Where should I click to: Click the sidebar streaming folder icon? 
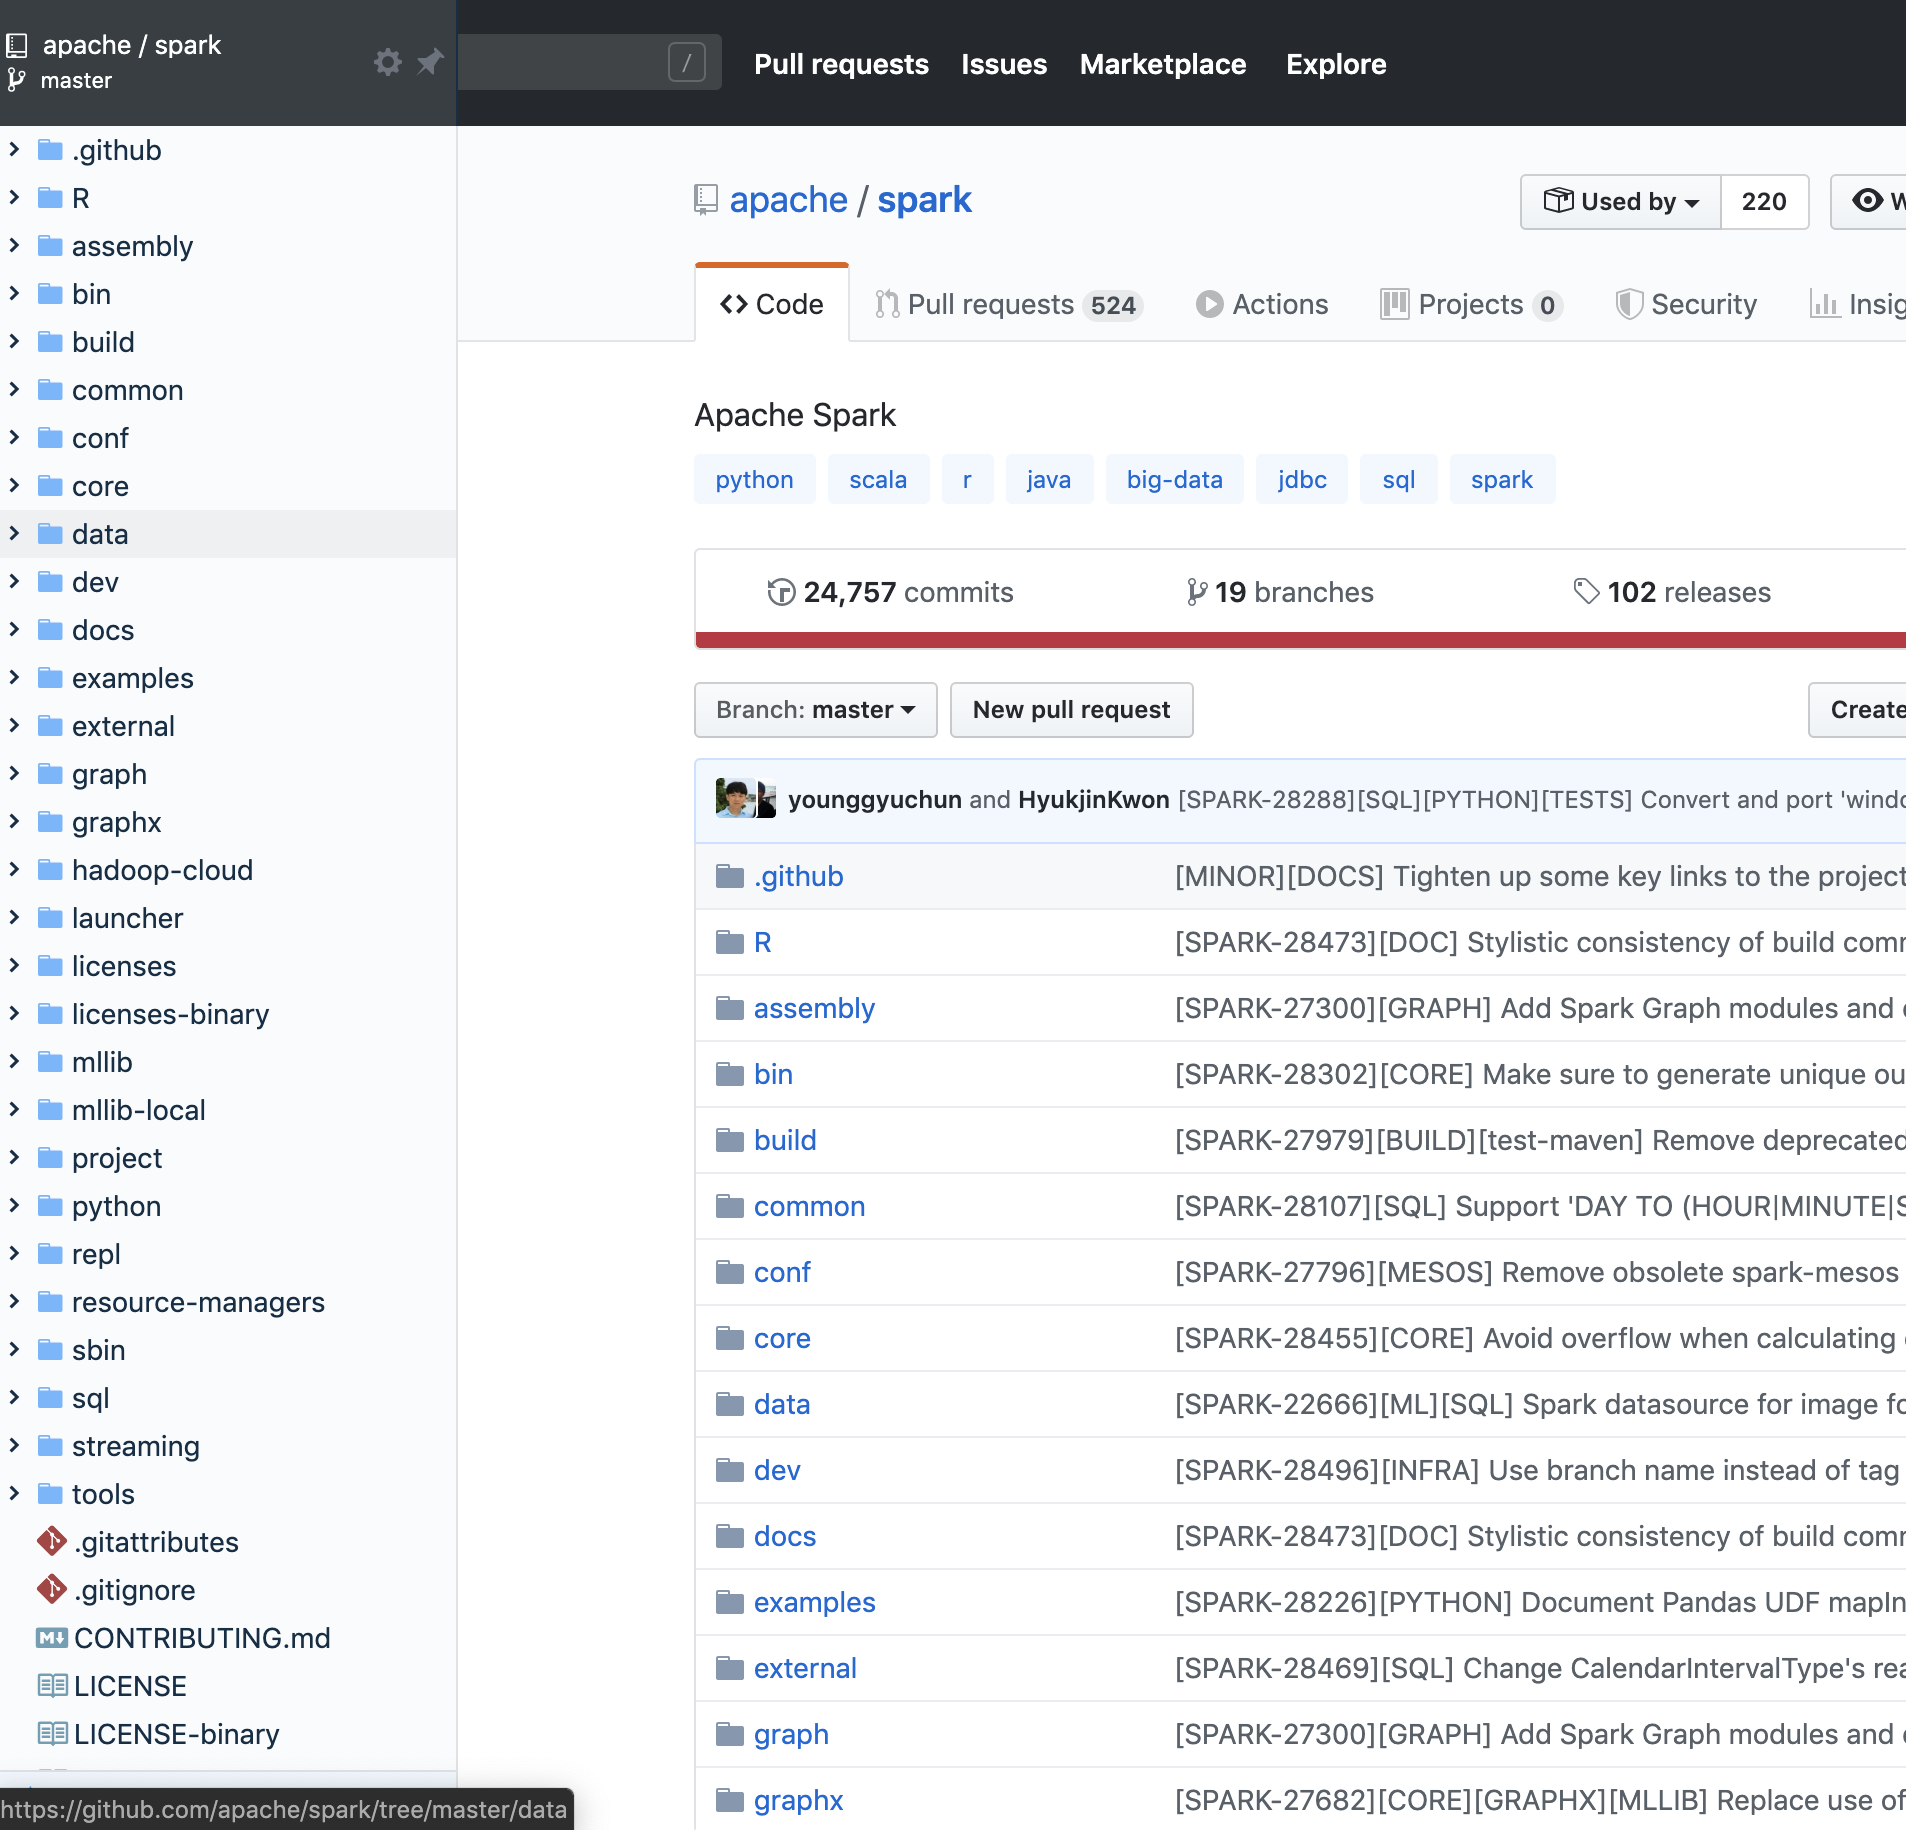tap(50, 1446)
